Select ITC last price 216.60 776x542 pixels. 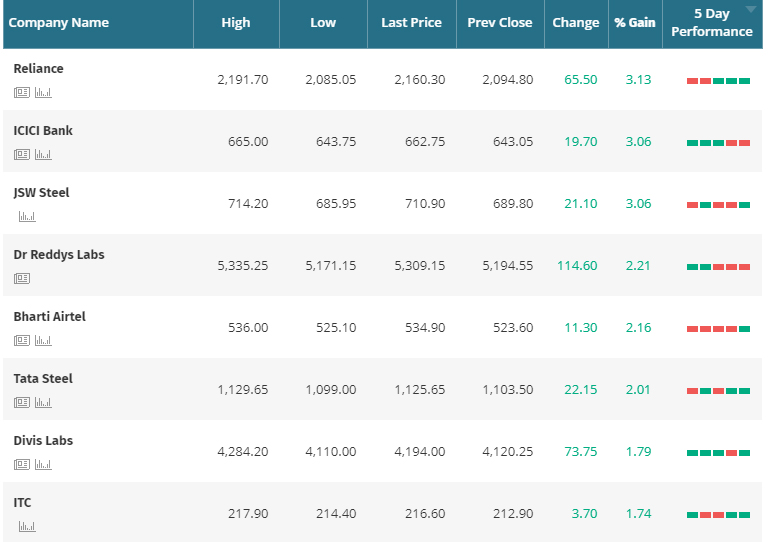click(x=425, y=514)
